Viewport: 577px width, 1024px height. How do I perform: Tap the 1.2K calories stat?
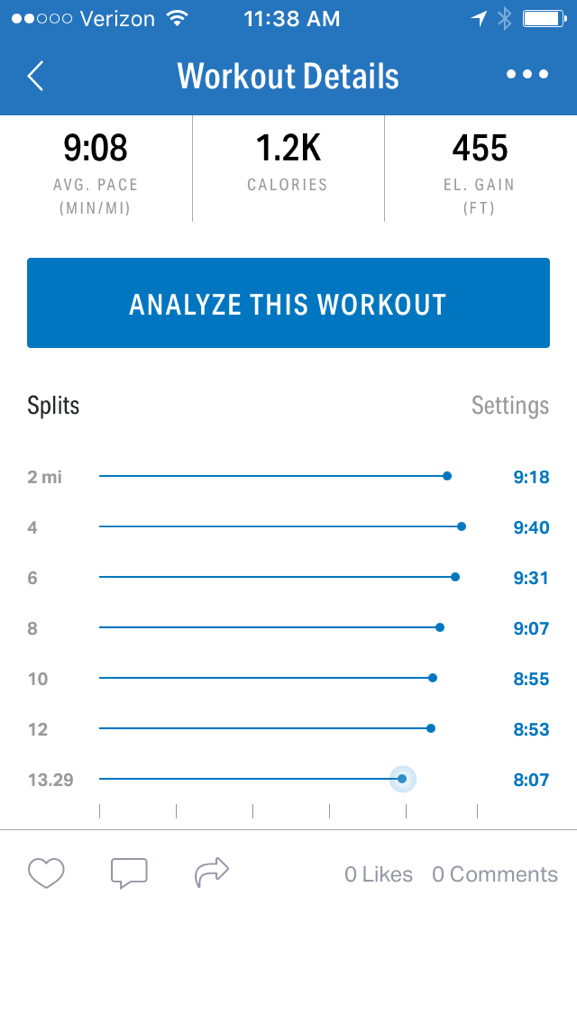tap(288, 161)
